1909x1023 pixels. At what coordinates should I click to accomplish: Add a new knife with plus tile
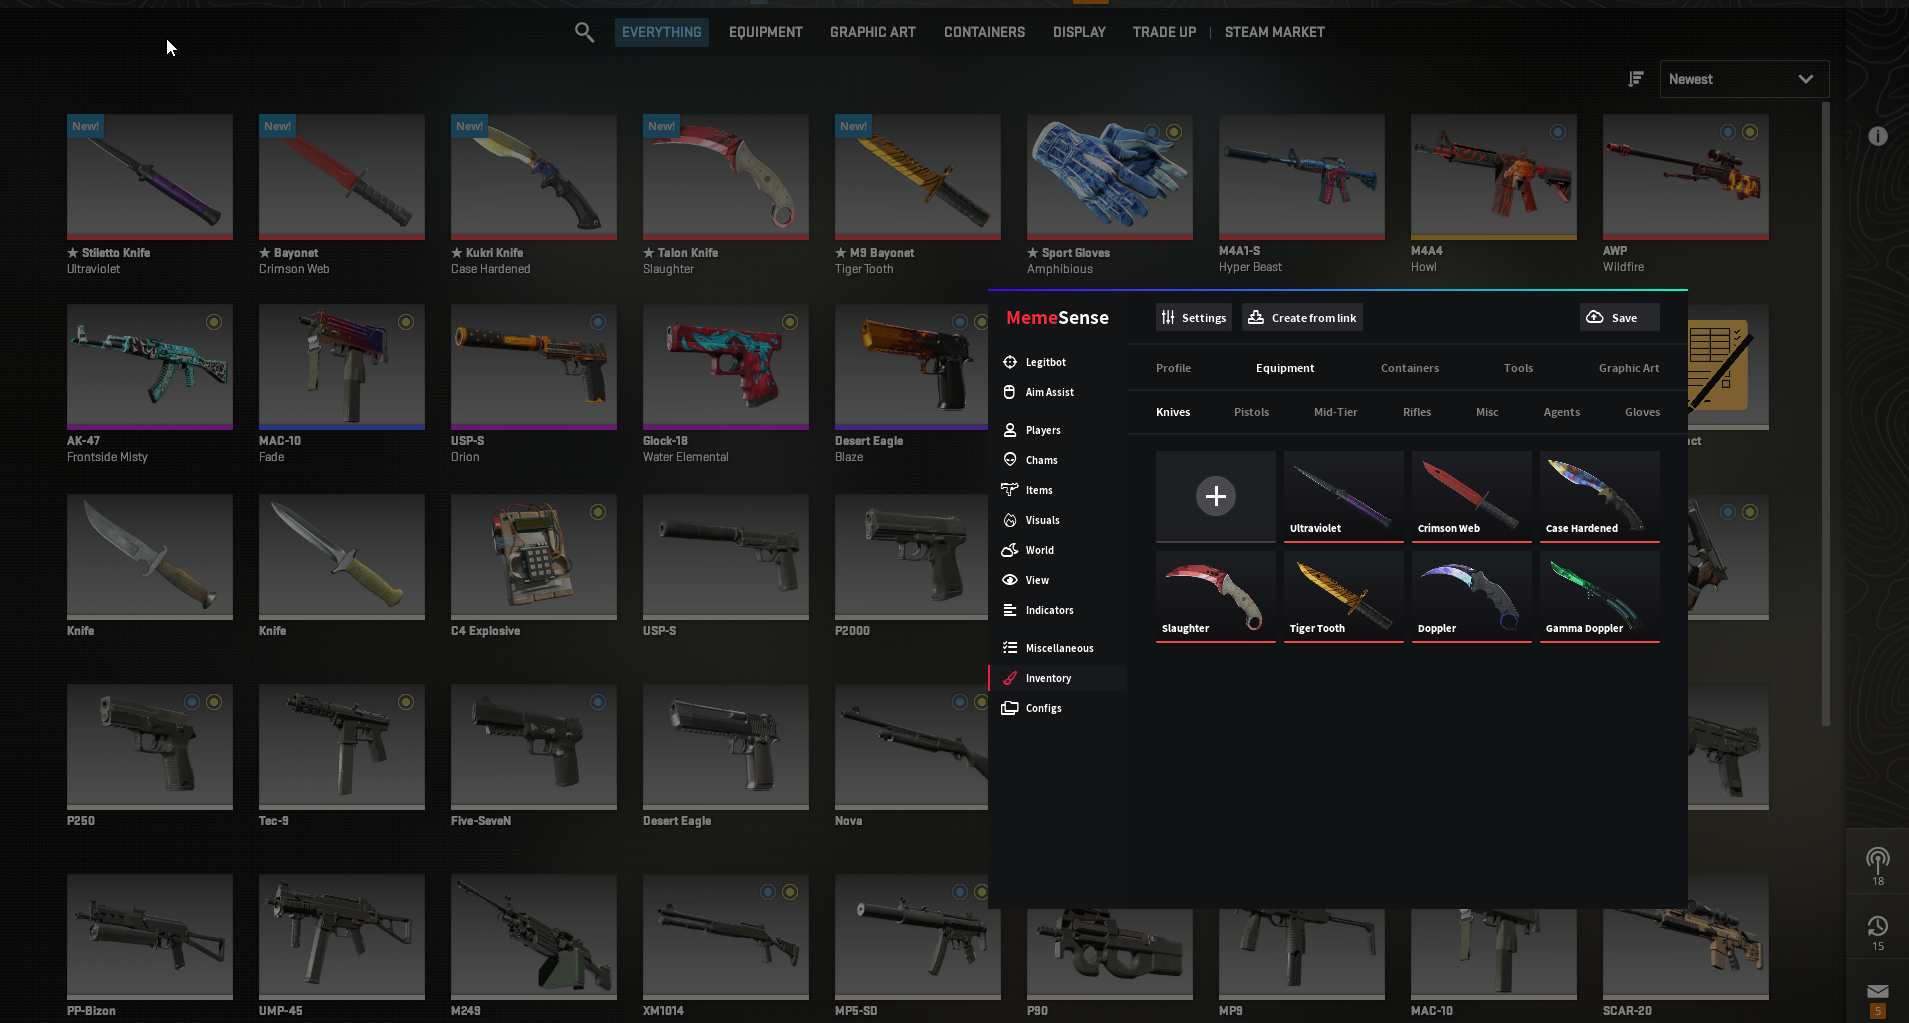tap(1215, 496)
